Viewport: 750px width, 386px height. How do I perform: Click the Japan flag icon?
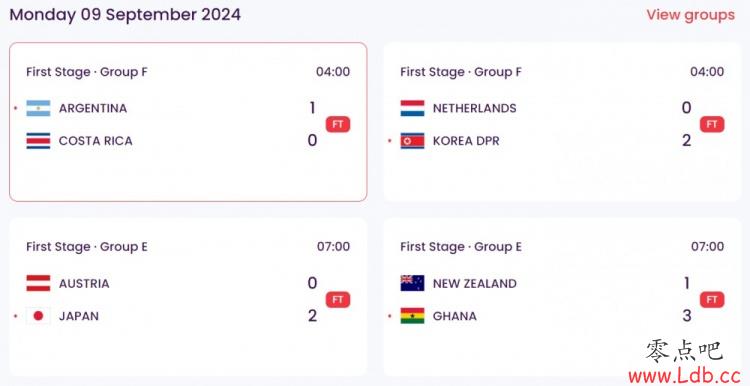pyautogui.click(x=38, y=316)
